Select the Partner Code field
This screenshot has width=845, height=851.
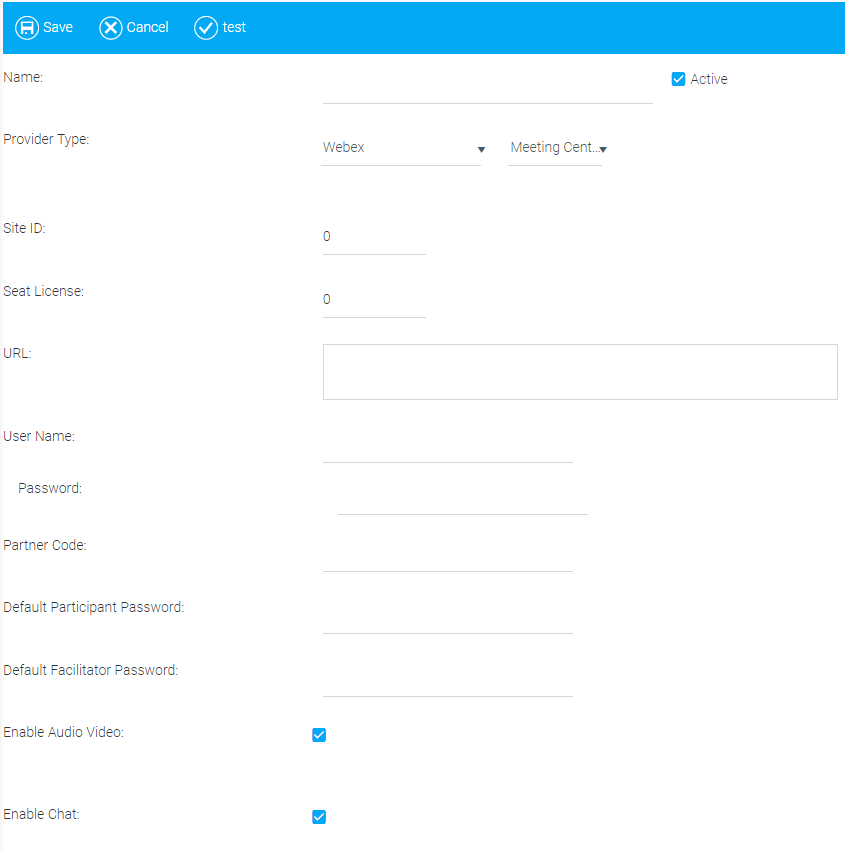447,558
